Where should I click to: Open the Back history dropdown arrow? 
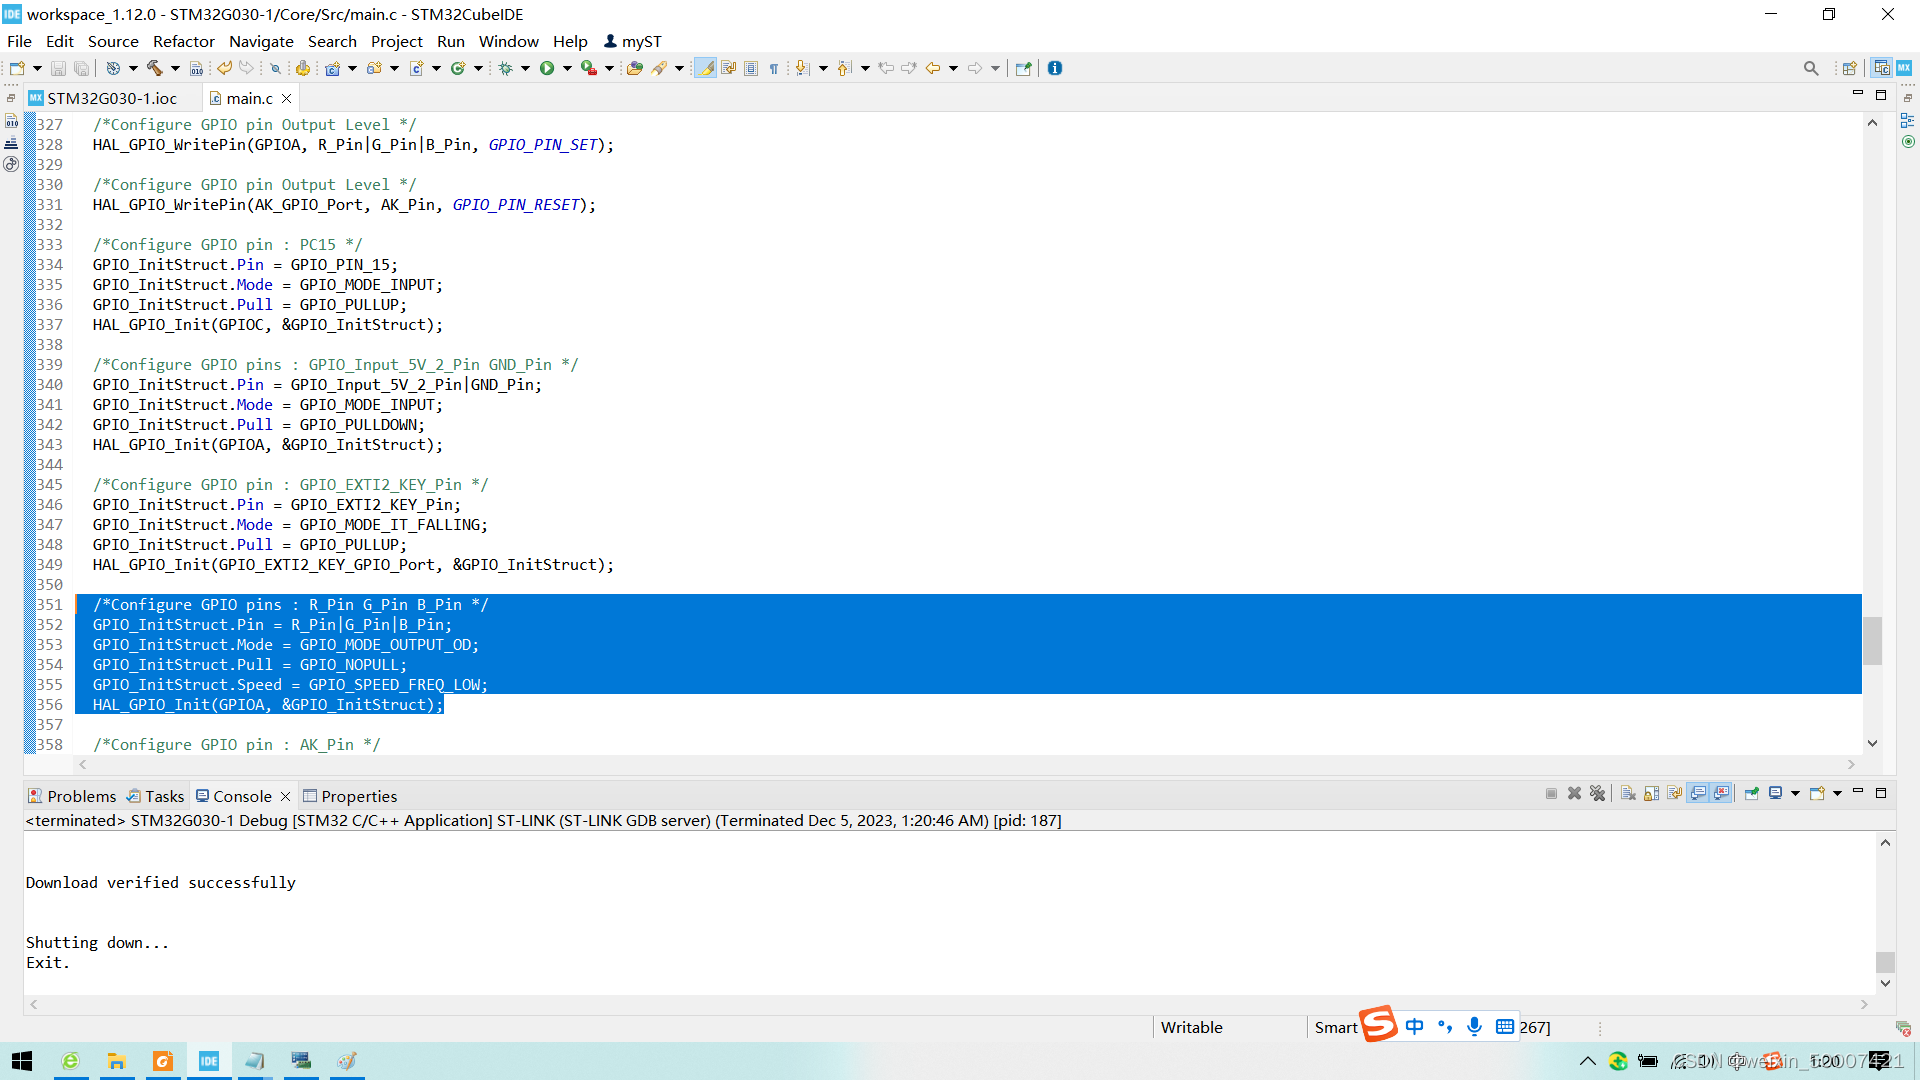click(x=953, y=68)
